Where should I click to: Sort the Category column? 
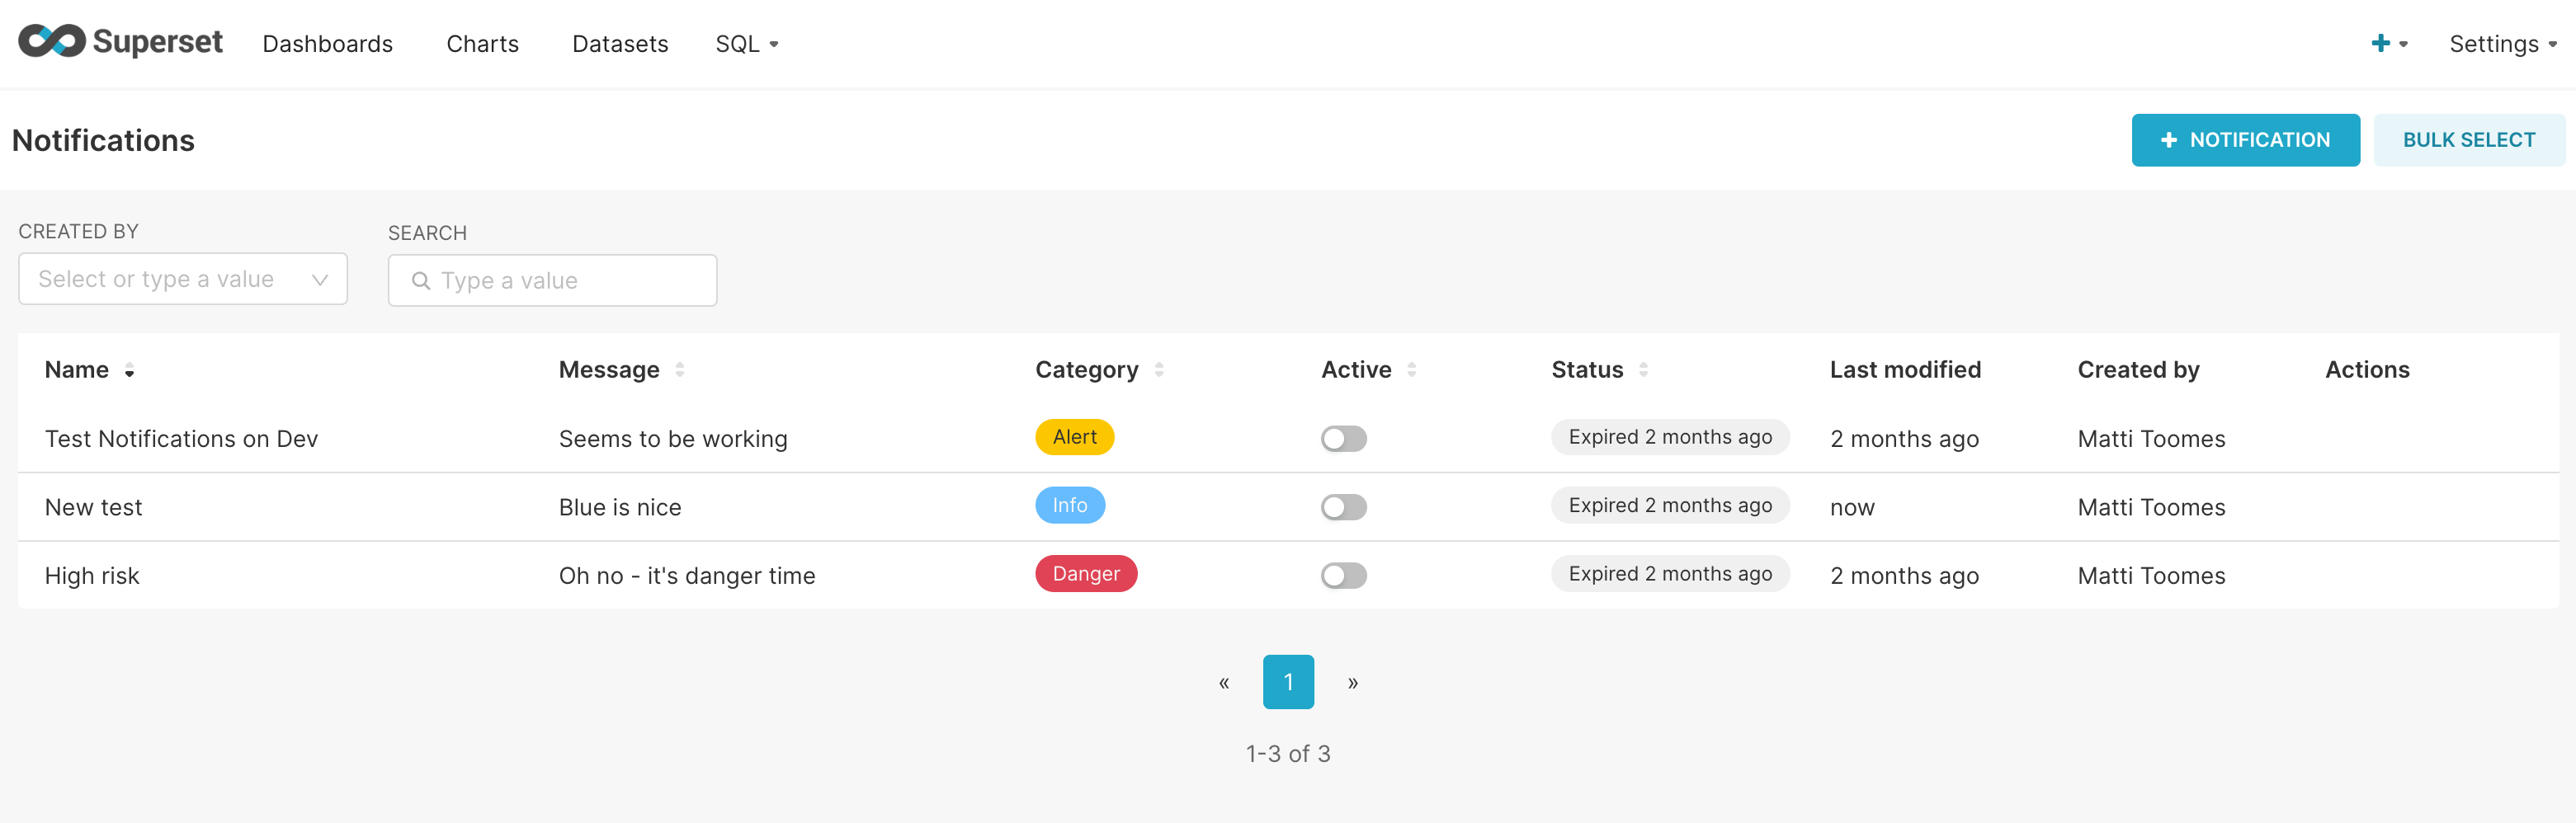click(x=1159, y=369)
